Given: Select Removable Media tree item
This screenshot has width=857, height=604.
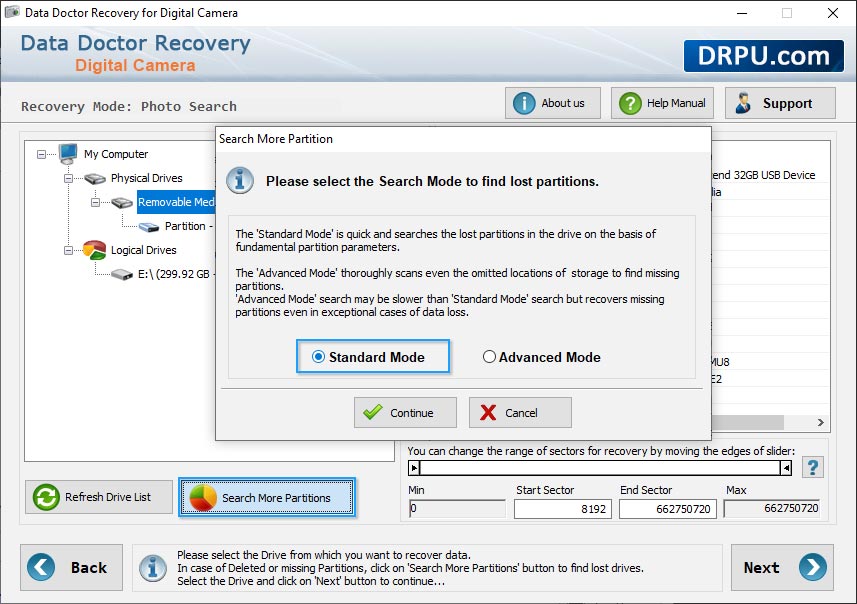Looking at the screenshot, I should (x=176, y=202).
